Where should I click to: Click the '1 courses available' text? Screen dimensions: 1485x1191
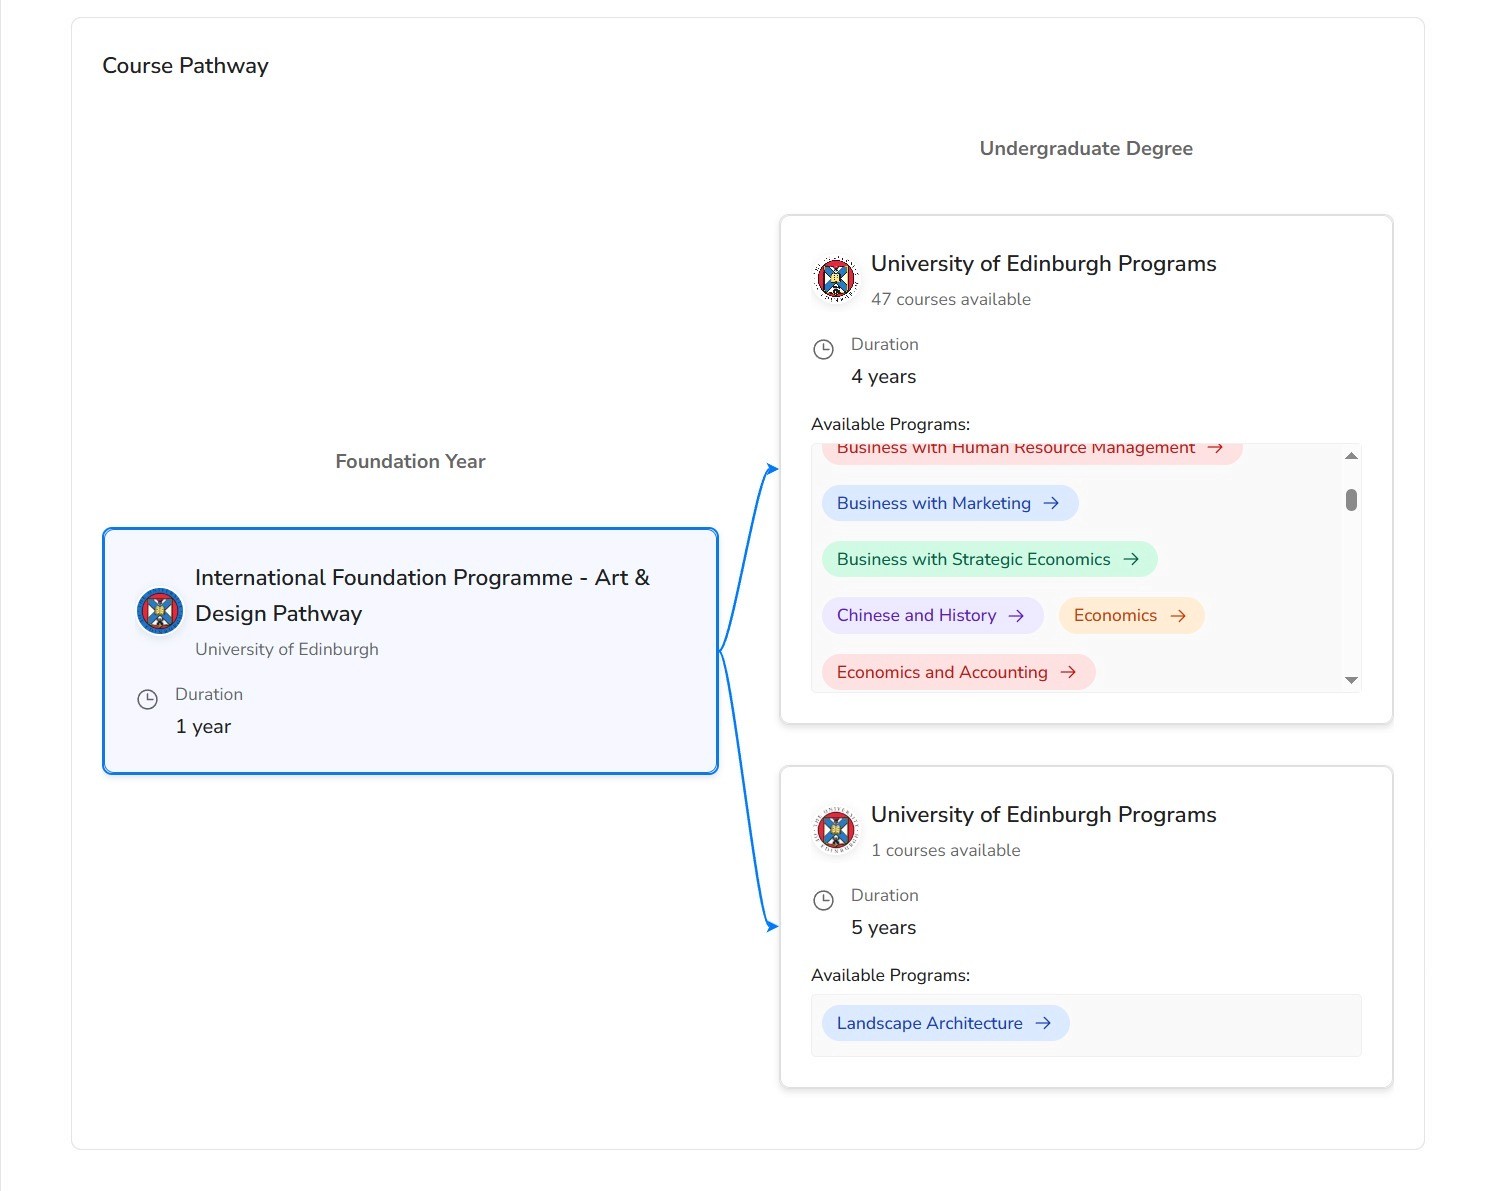point(946,850)
